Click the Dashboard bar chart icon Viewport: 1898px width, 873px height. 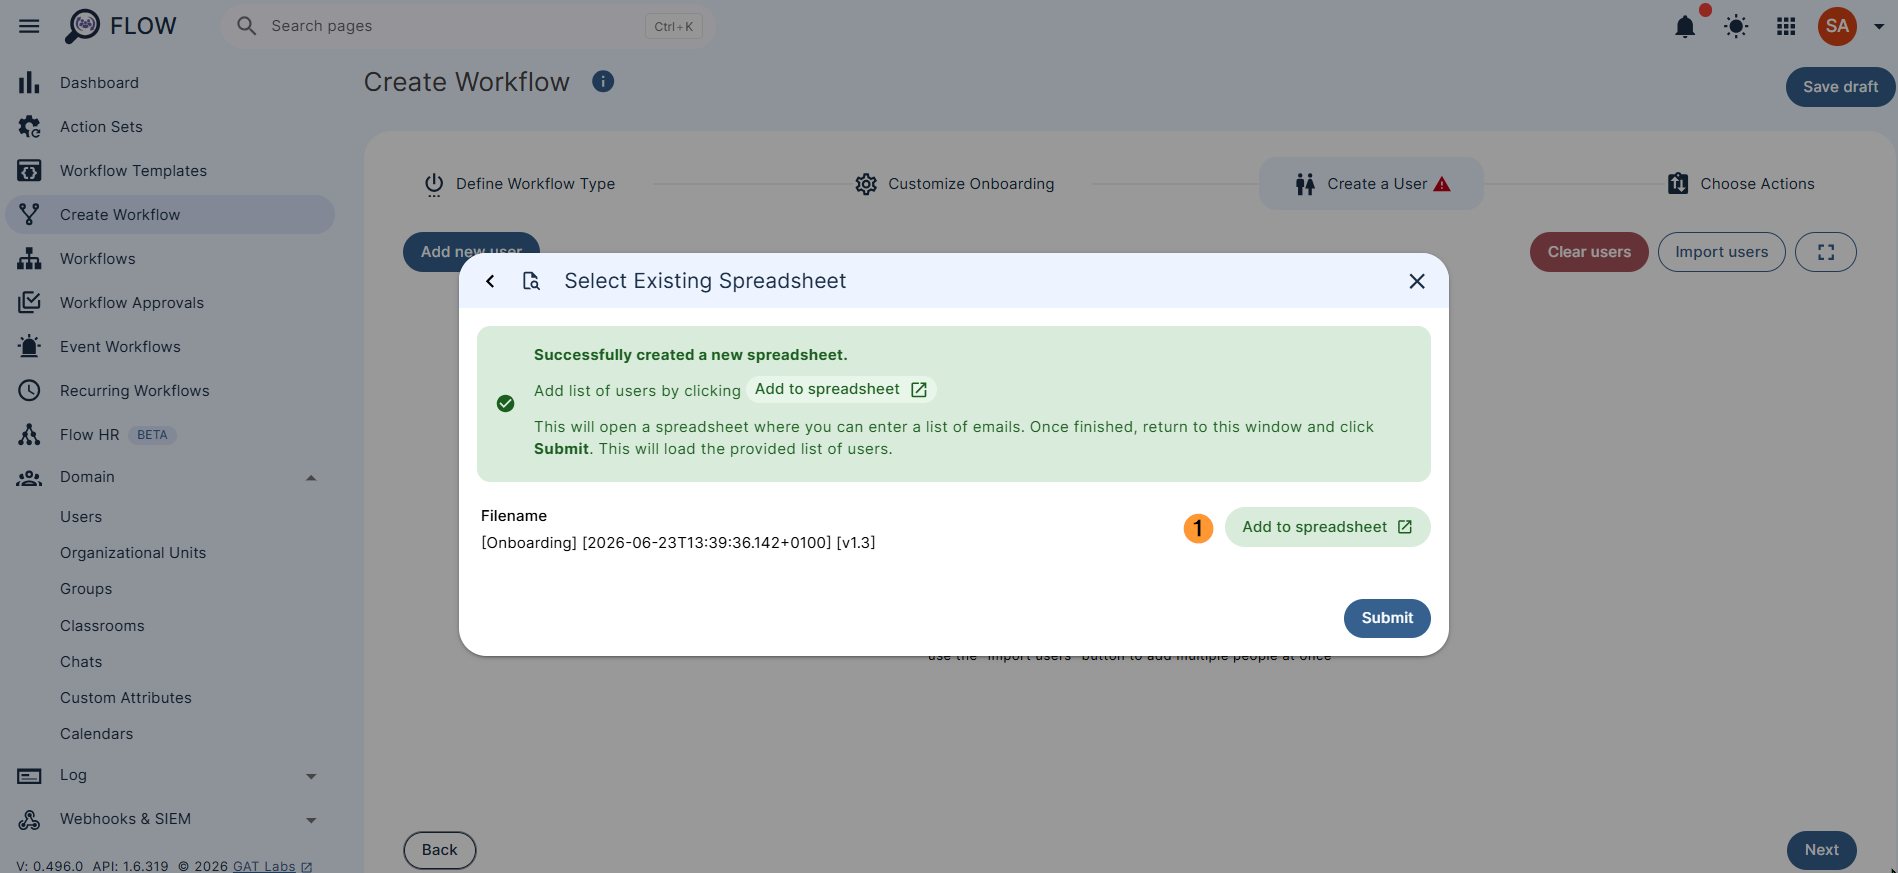coord(29,83)
